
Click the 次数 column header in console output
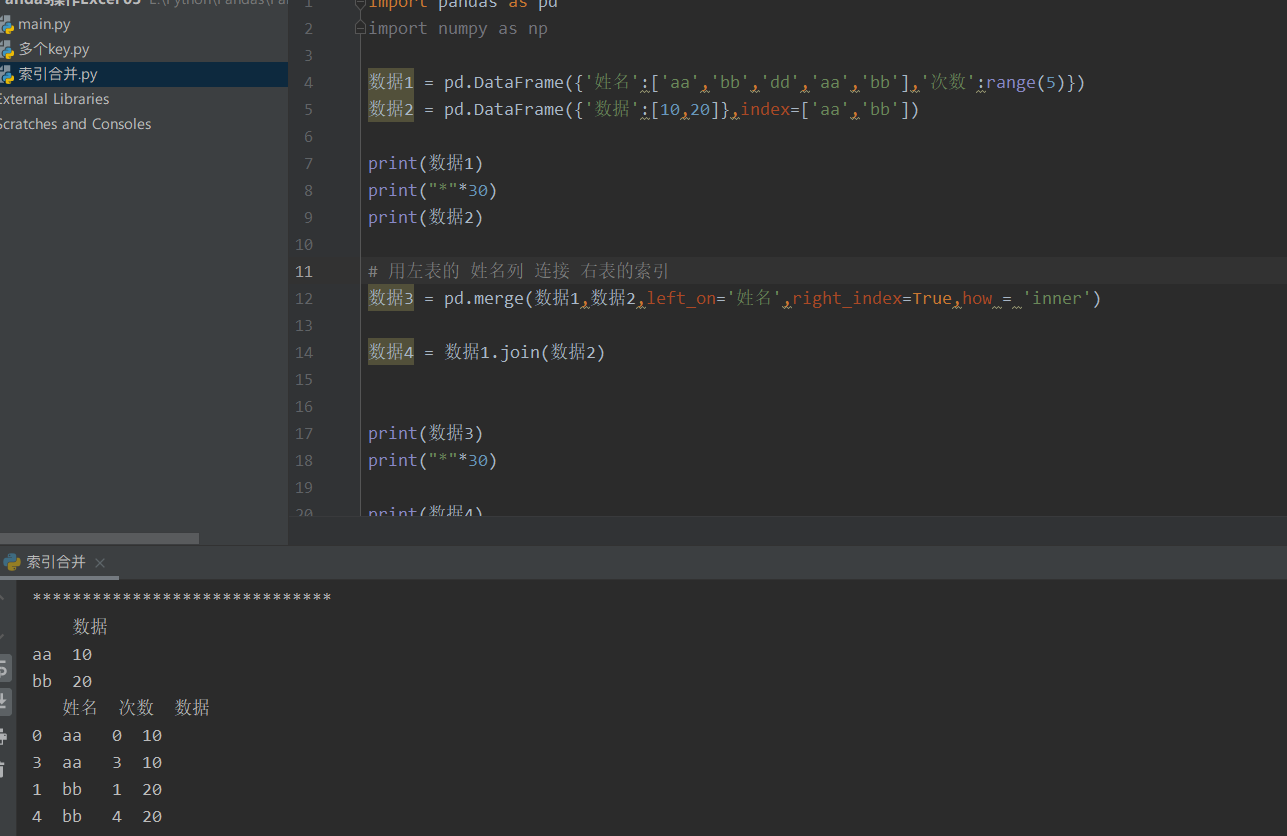pos(137,708)
